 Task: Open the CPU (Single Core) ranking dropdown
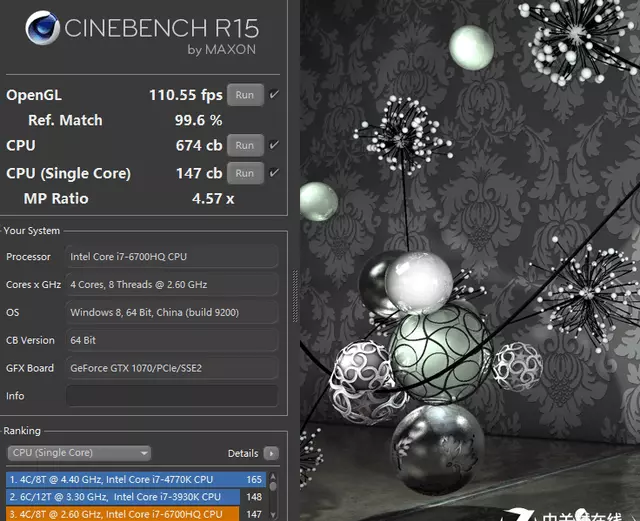point(79,453)
